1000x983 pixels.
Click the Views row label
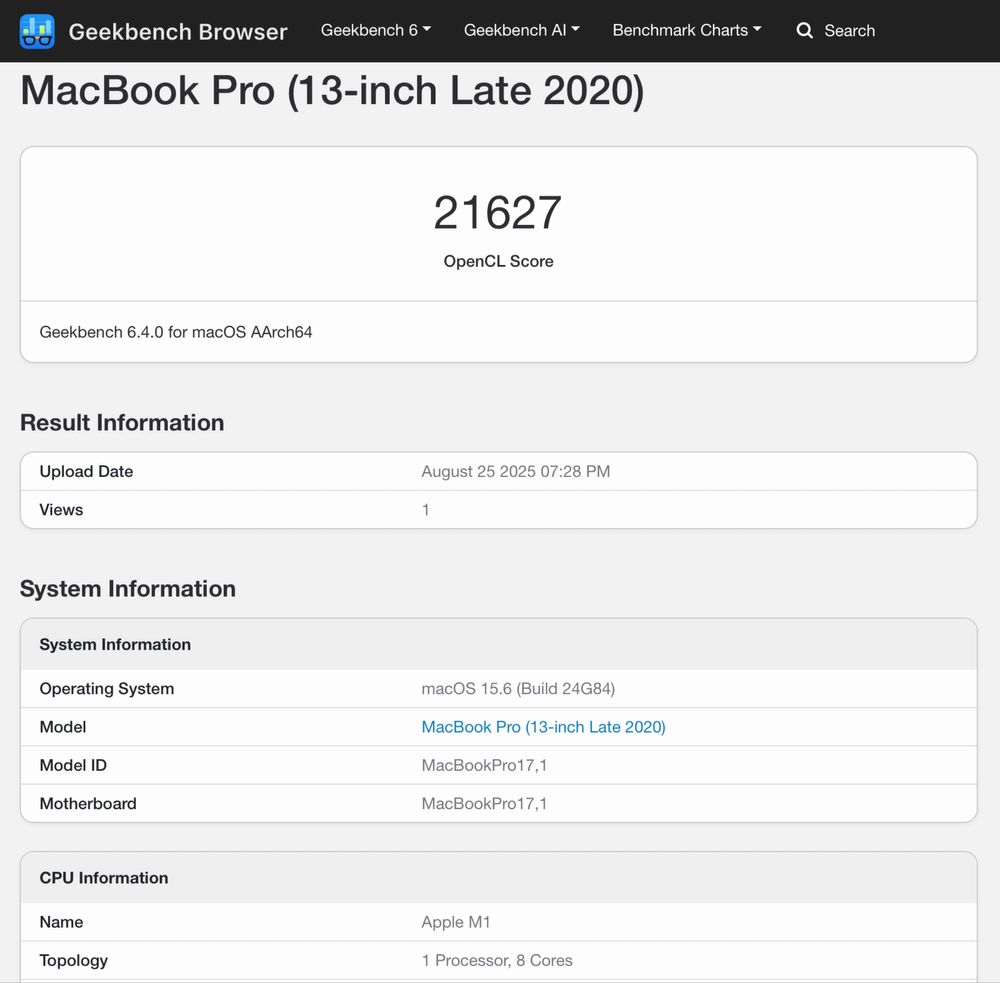coord(61,510)
